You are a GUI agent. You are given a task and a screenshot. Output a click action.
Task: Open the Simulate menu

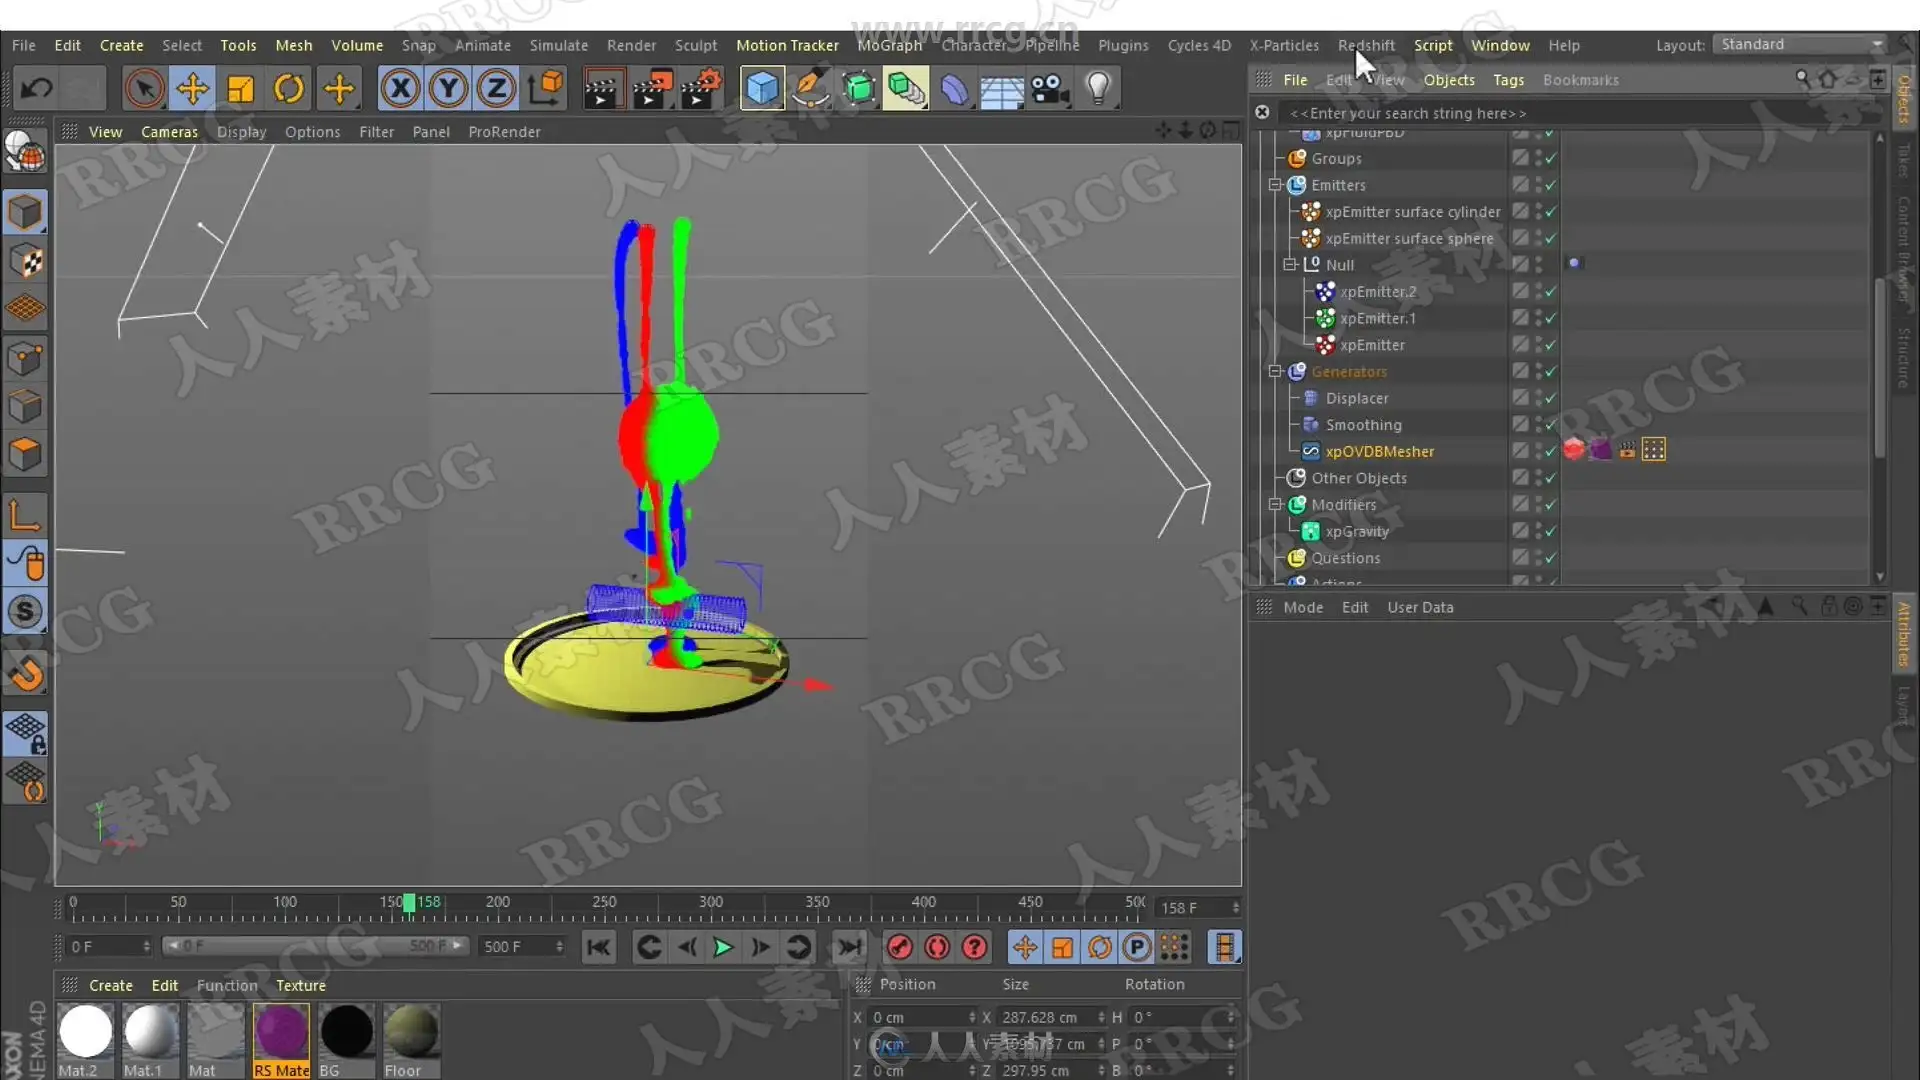coord(558,45)
